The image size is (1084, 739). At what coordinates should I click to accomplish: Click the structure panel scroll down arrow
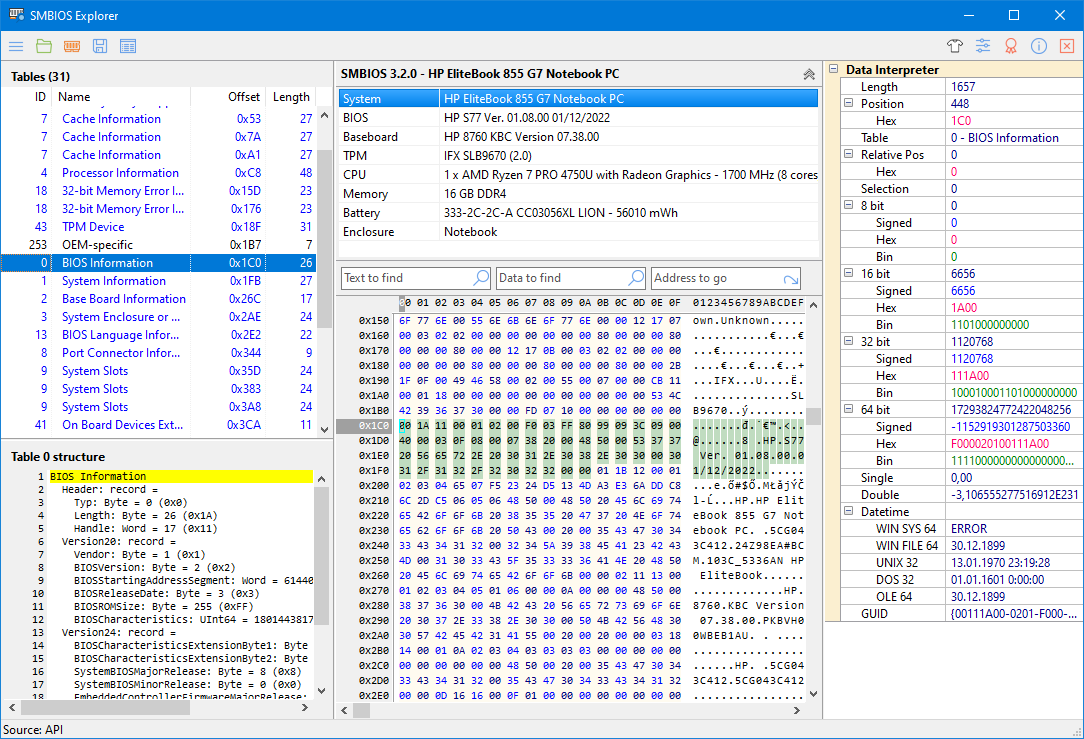[x=321, y=691]
